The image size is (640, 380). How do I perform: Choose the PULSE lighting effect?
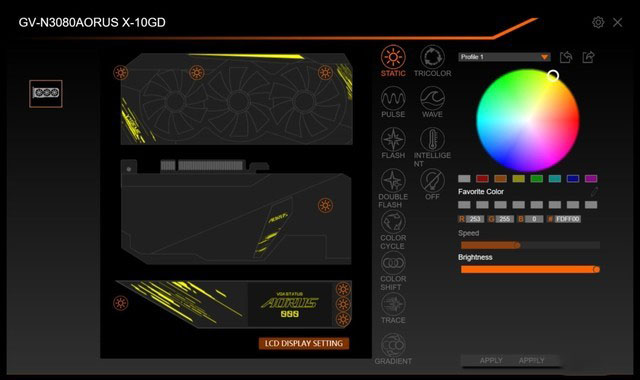tap(393, 102)
